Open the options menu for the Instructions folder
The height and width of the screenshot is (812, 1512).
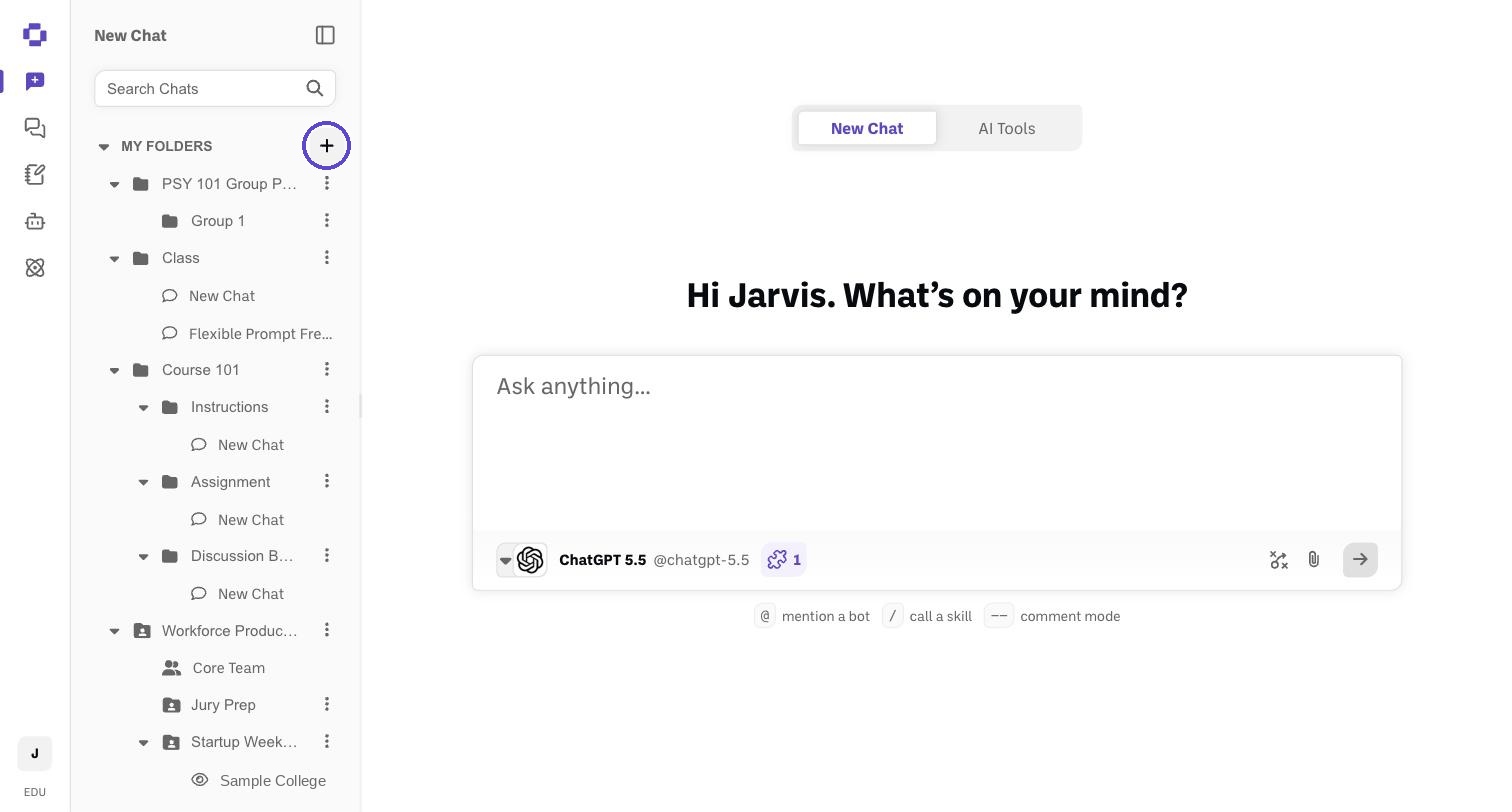326,406
